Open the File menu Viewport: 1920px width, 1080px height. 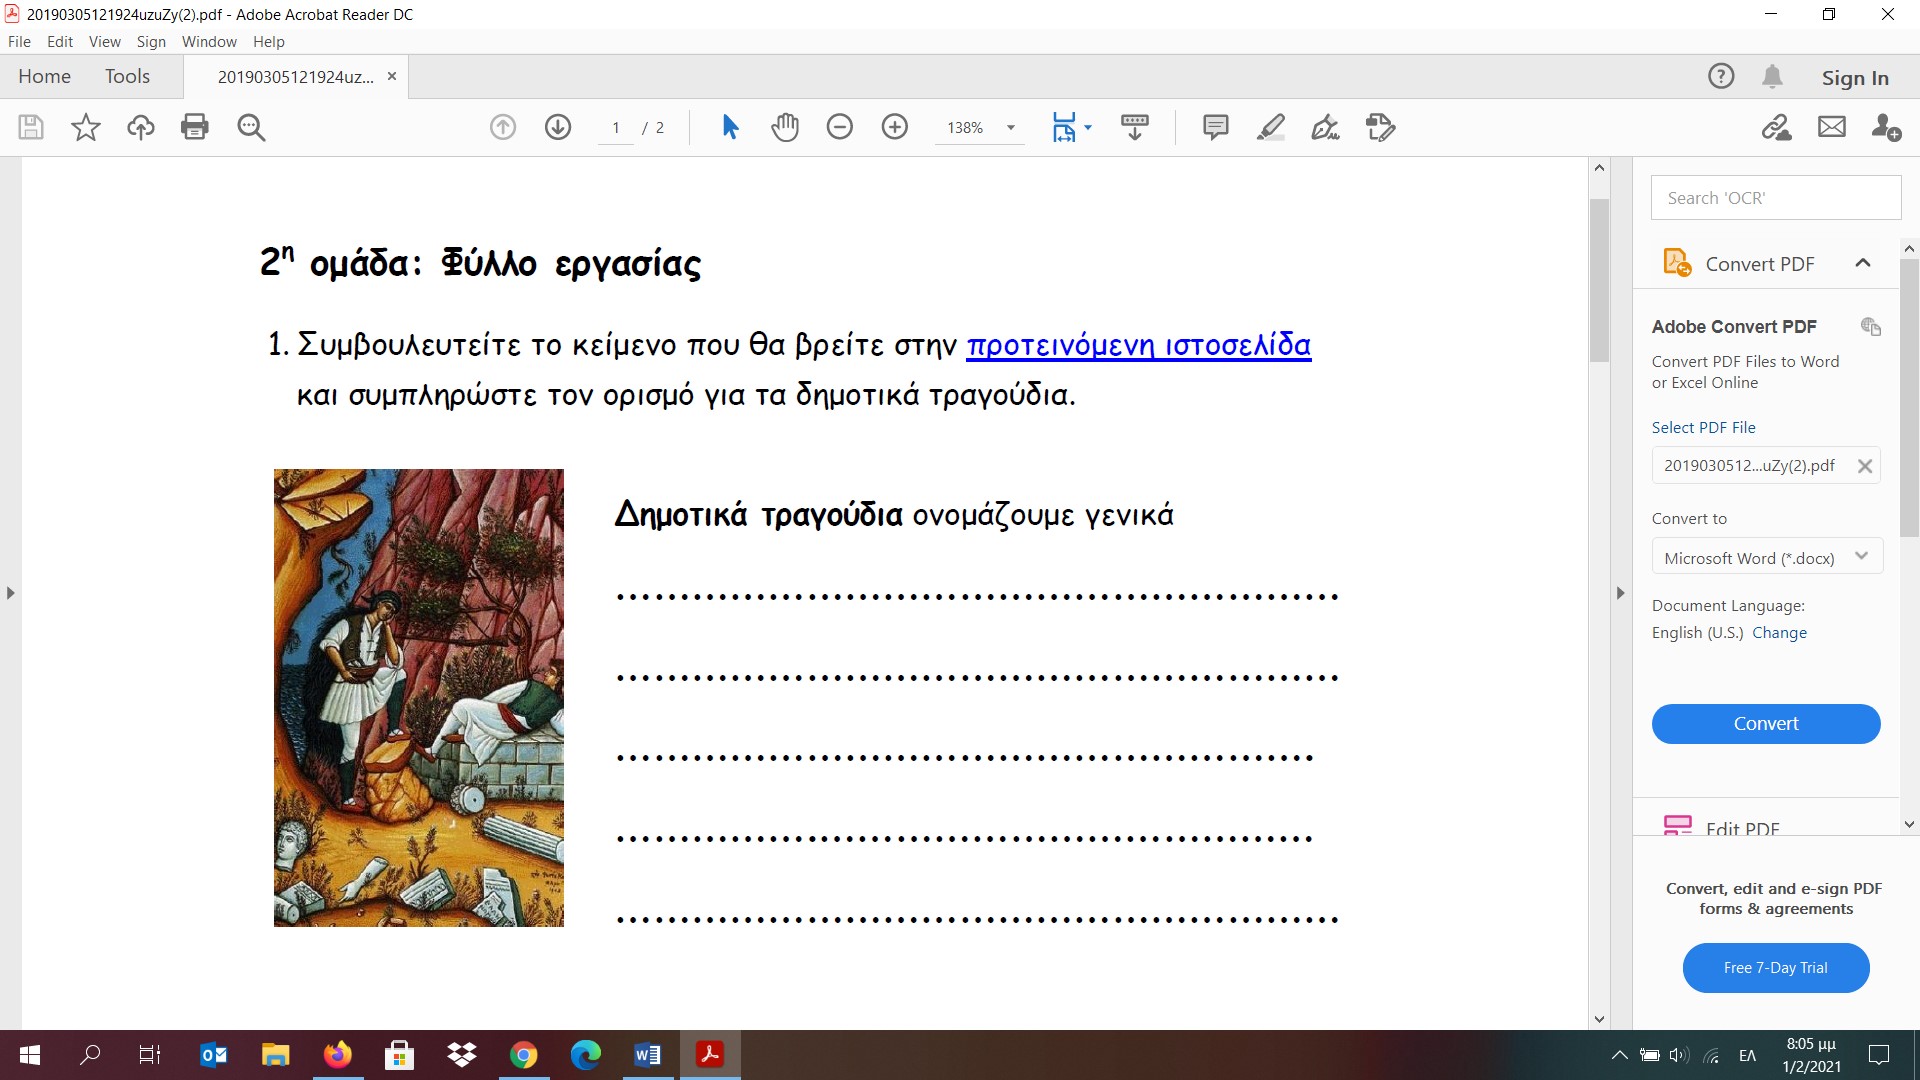[x=19, y=42]
